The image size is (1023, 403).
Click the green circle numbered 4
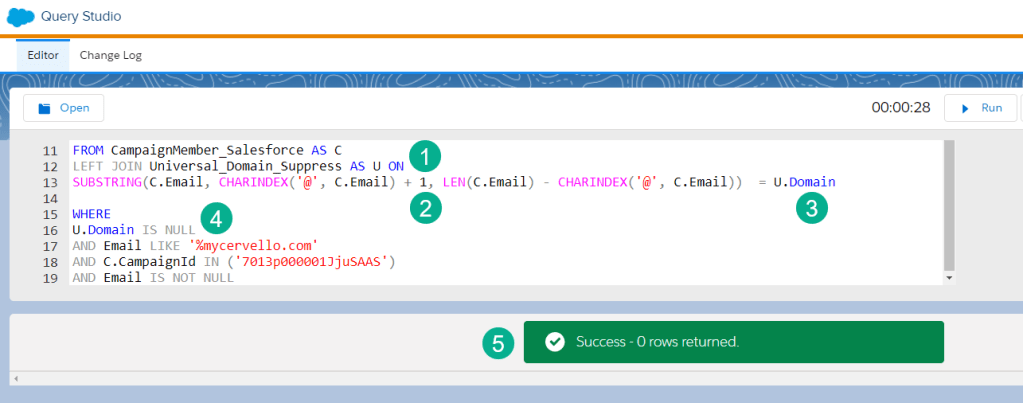pos(216,217)
